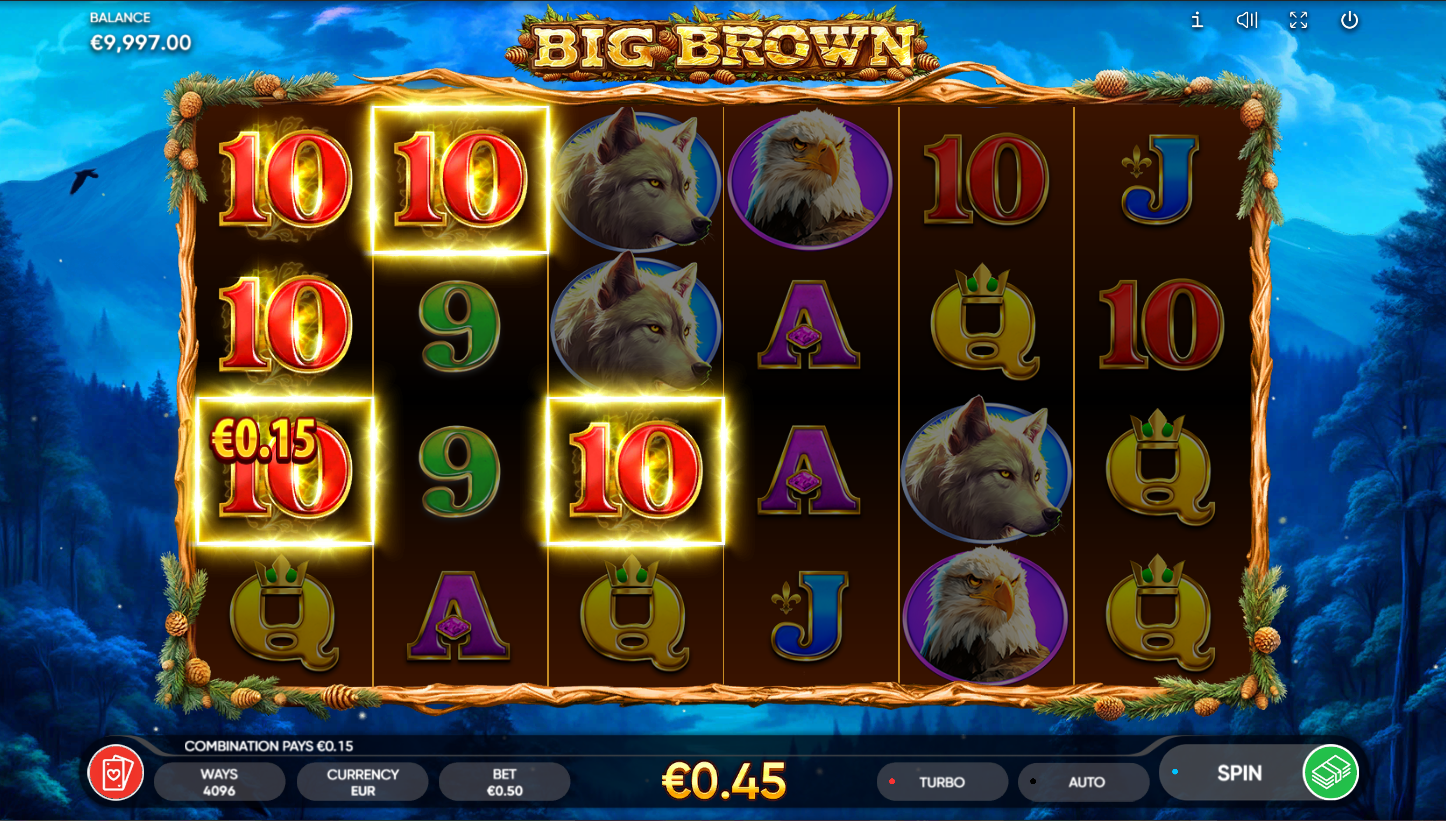
Task: Click the wolf symbol on fifth reel
Action: tap(986, 470)
